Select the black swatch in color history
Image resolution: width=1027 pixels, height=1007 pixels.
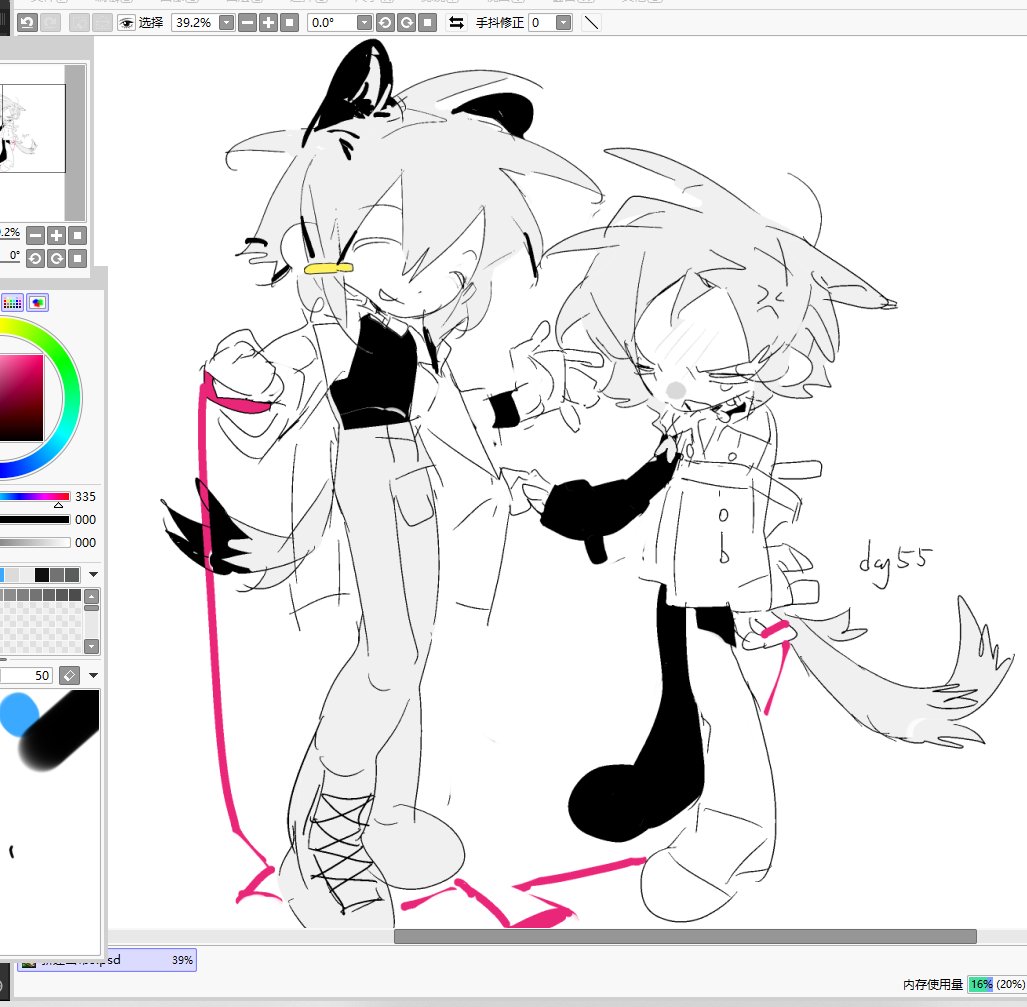click(x=42, y=575)
